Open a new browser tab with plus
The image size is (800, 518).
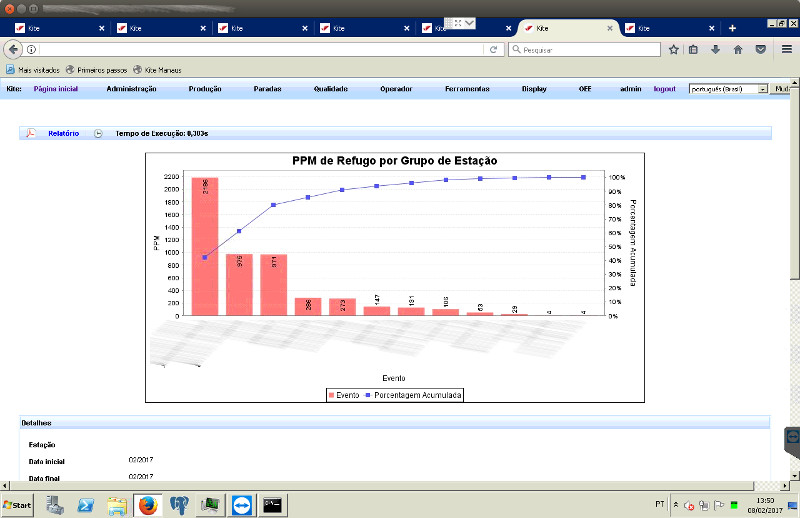point(732,28)
